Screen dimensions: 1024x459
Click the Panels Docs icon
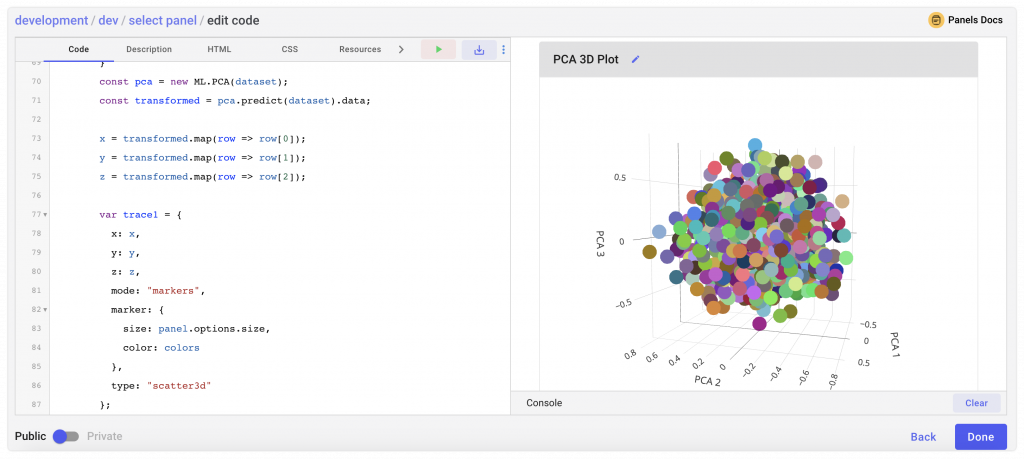tap(936, 20)
